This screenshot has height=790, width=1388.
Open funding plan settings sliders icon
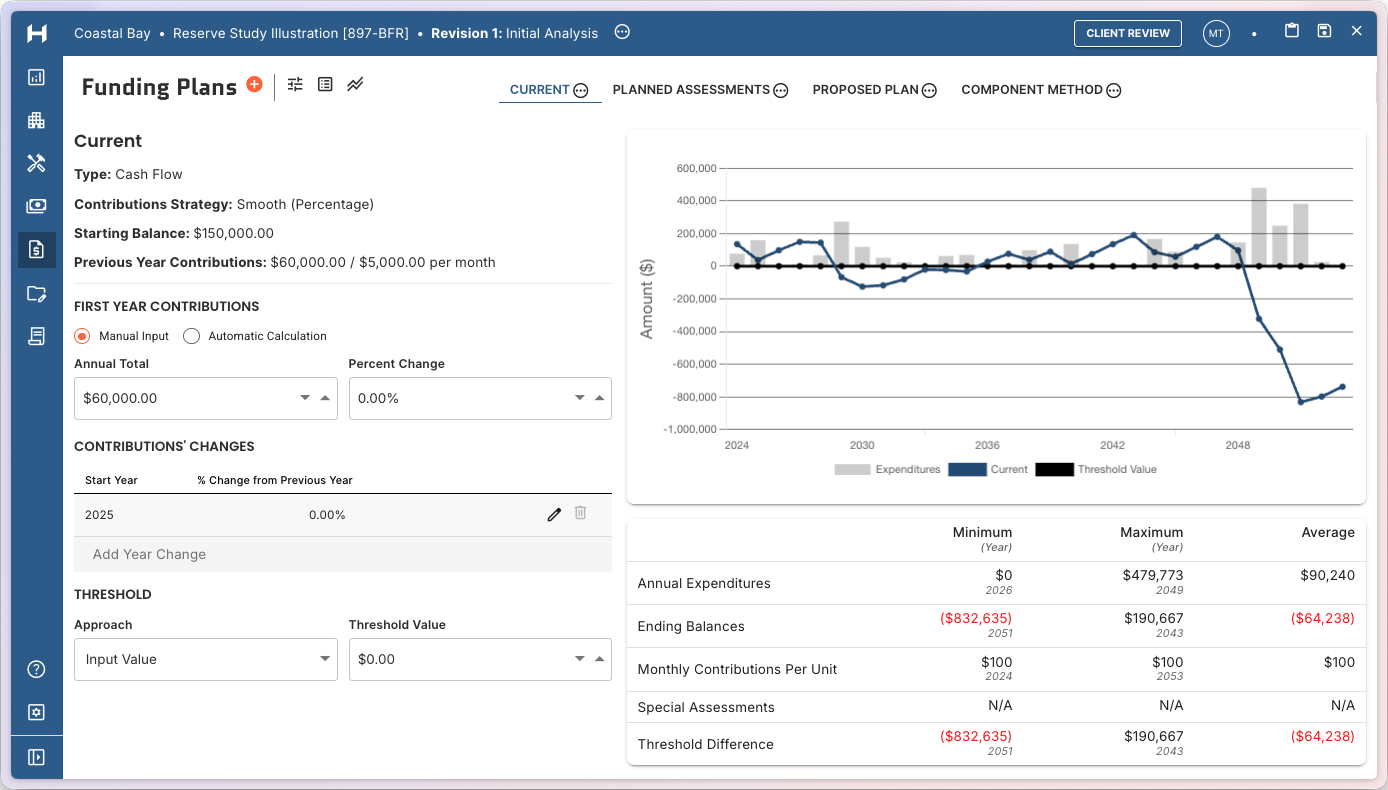click(294, 84)
